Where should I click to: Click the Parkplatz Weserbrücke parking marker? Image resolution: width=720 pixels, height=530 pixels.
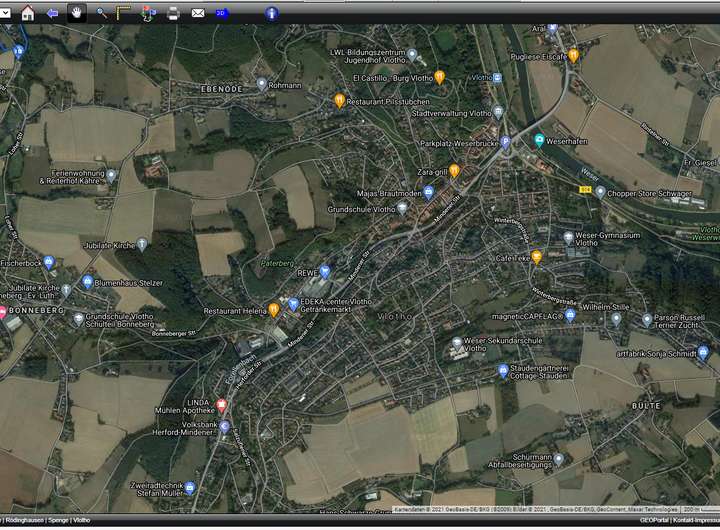pos(505,142)
